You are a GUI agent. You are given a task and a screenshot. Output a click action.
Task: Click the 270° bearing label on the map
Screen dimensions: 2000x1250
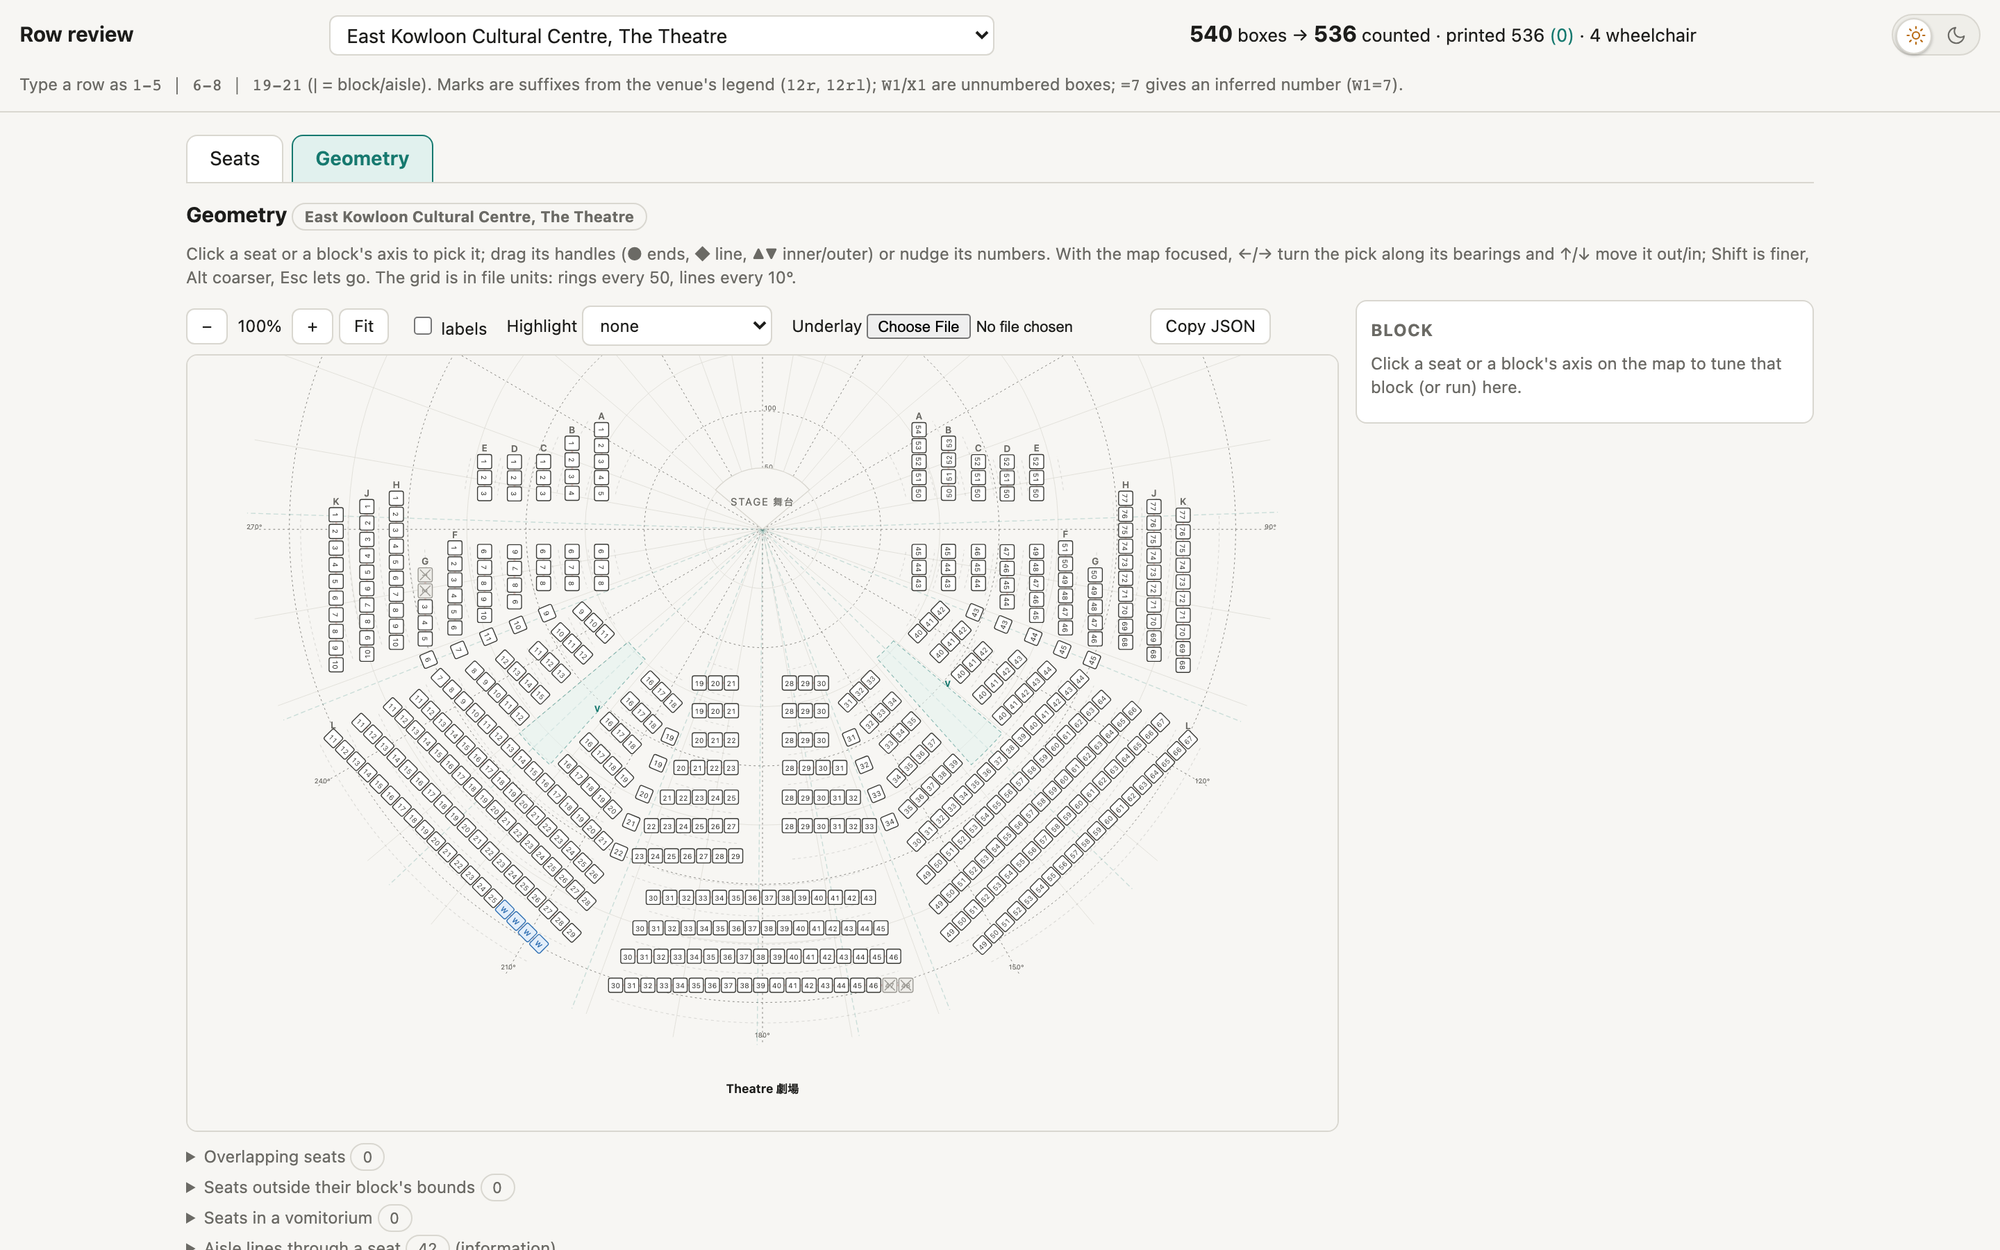(254, 527)
